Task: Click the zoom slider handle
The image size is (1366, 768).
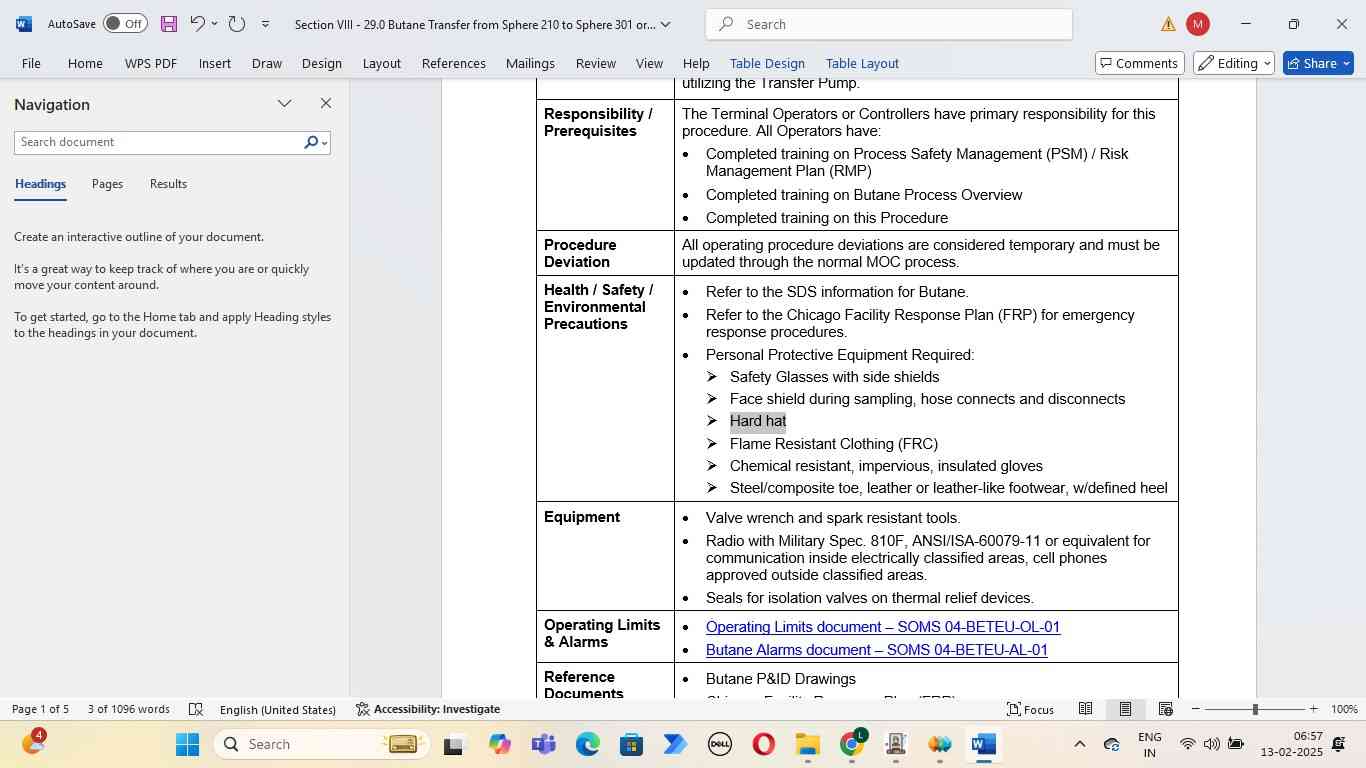Action: (x=1255, y=709)
